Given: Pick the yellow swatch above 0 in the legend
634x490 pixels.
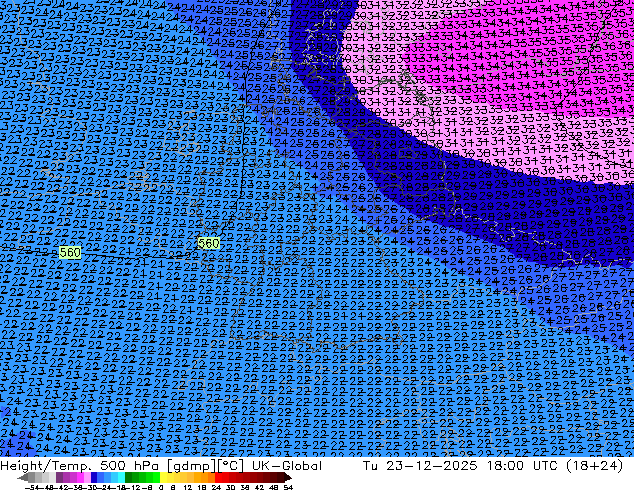Looking at the screenshot, I should pyautogui.click(x=163, y=477).
